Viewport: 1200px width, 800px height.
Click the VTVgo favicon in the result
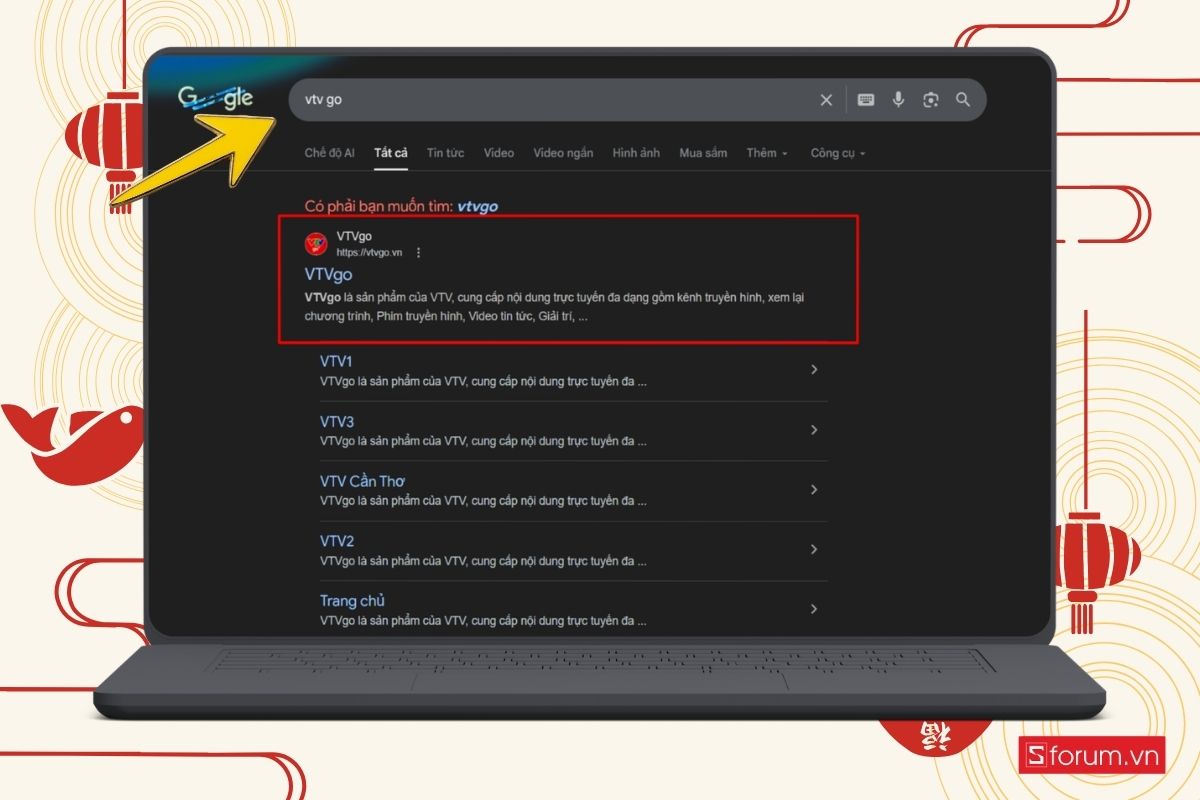(315, 243)
